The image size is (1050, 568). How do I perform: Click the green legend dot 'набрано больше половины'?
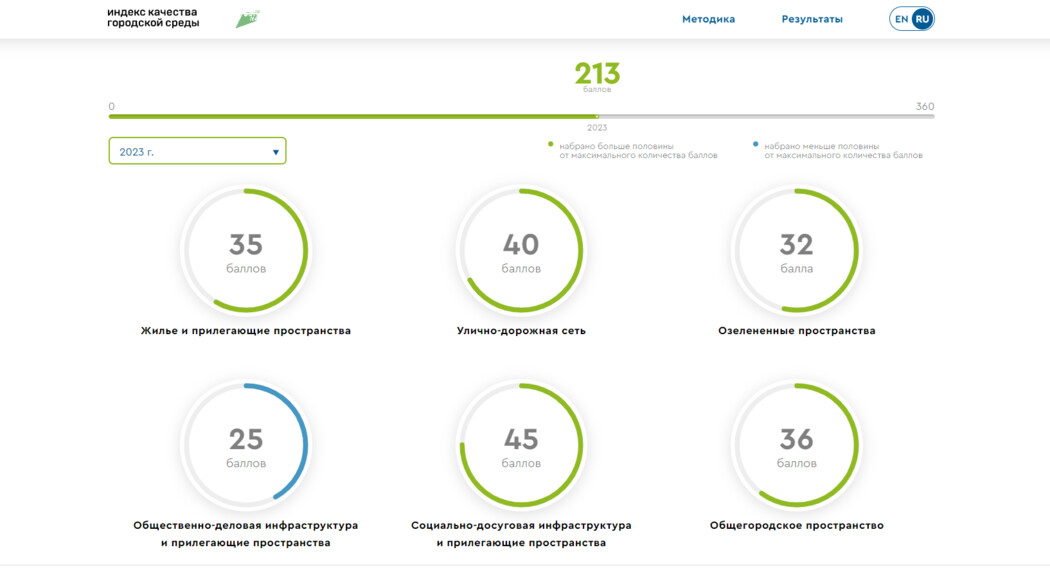click(x=550, y=144)
